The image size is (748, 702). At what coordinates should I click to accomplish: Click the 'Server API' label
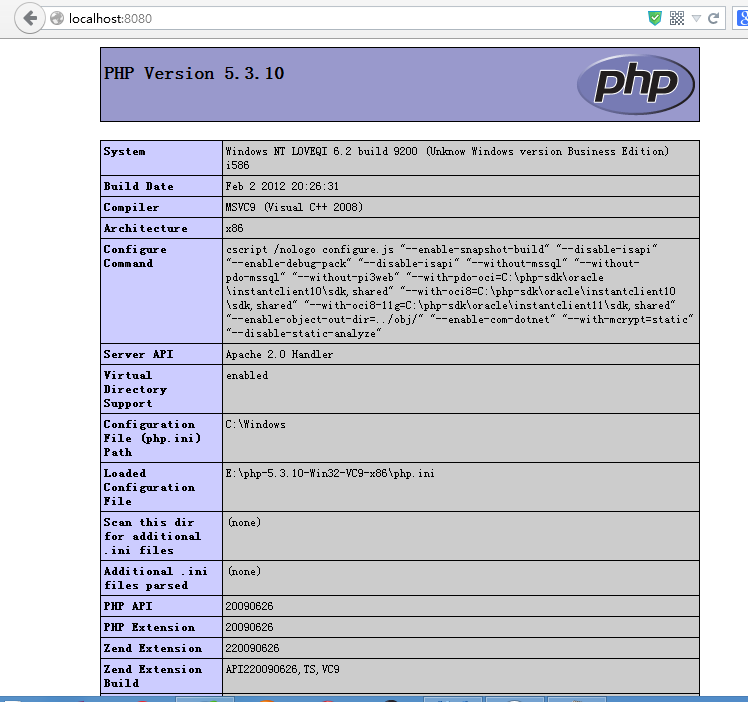(x=138, y=354)
